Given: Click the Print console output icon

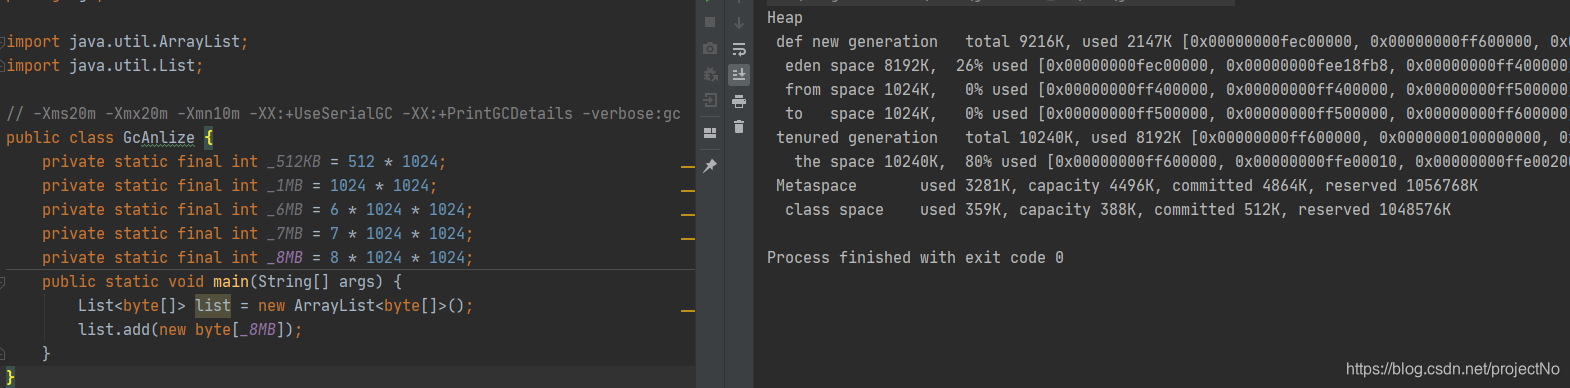Looking at the screenshot, I should [739, 101].
